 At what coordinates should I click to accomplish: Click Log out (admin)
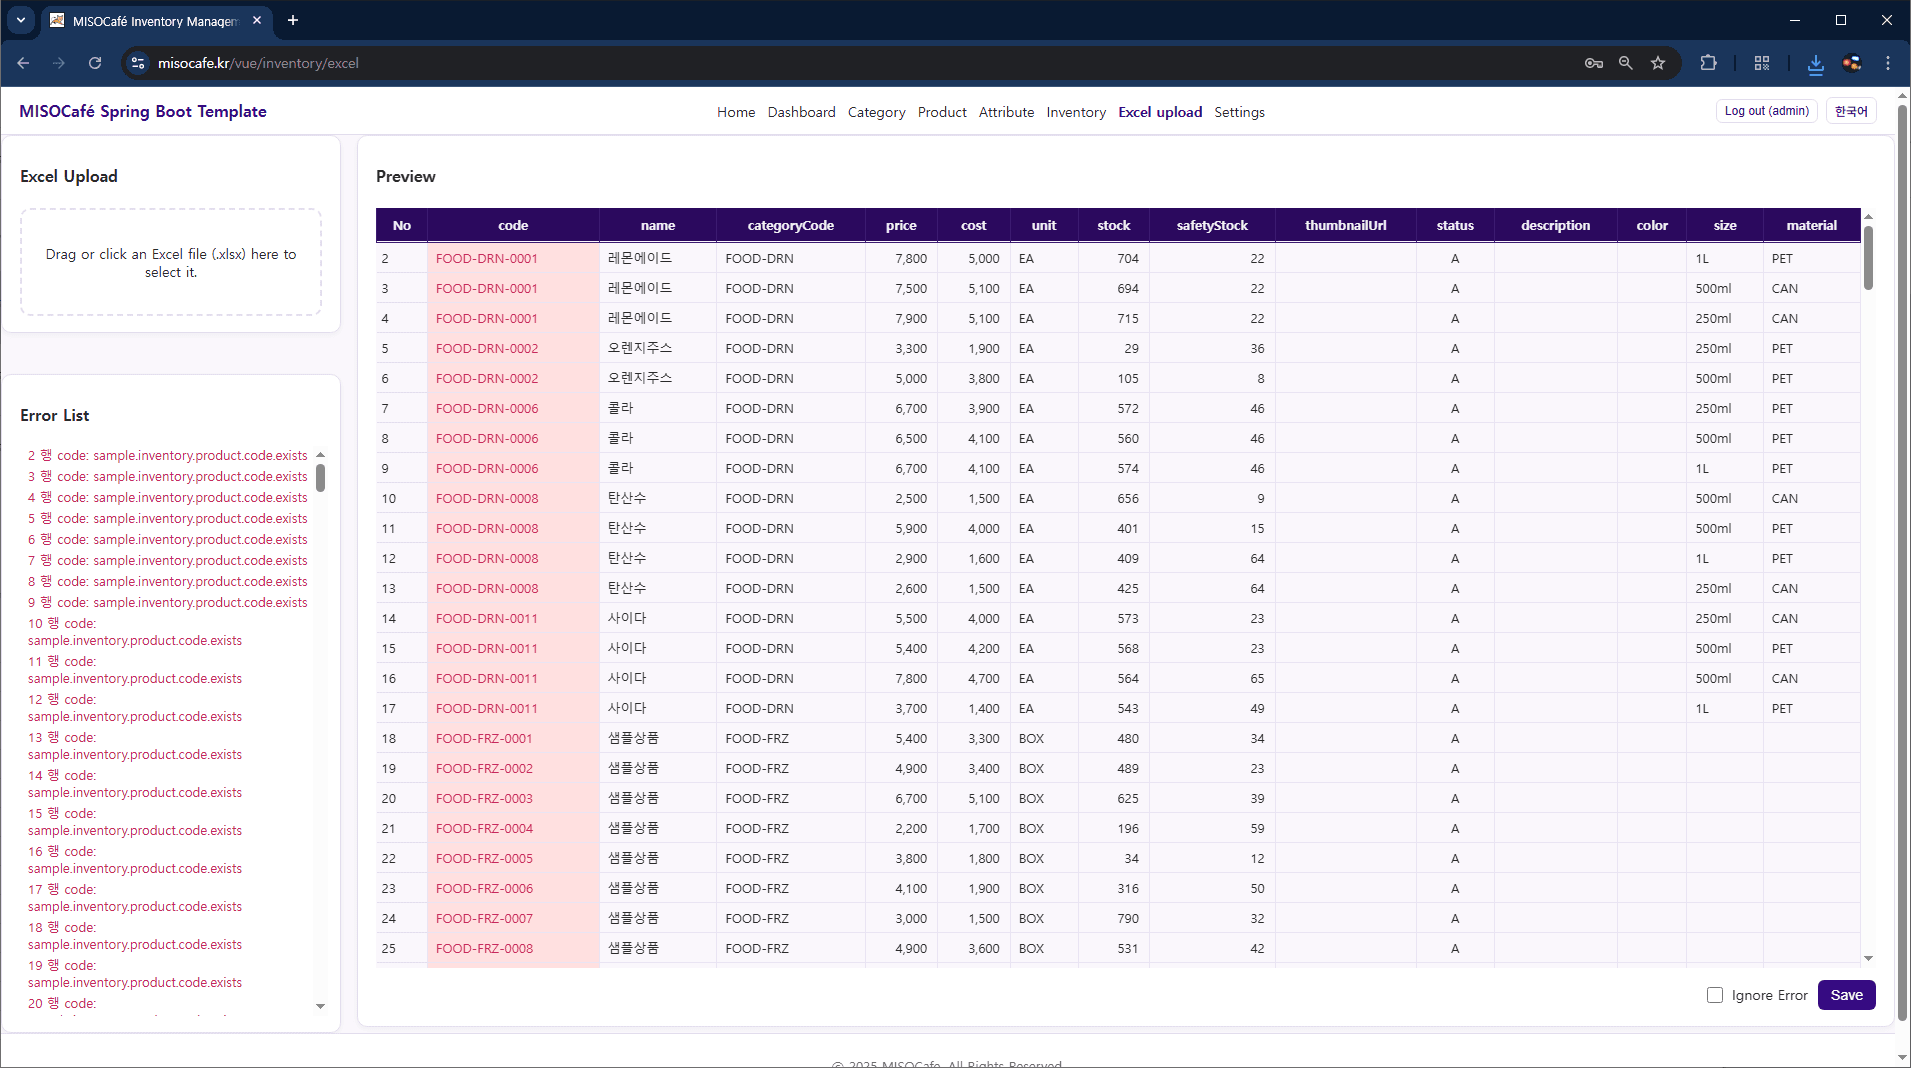(1765, 110)
